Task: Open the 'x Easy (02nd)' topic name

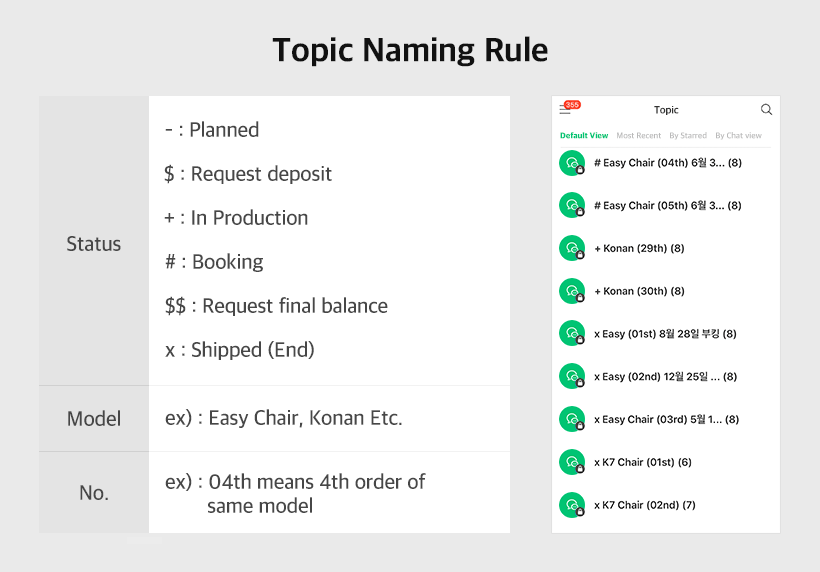Action: (x=665, y=377)
